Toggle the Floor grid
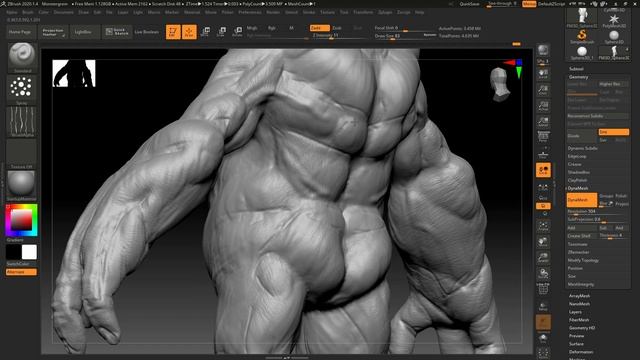Image resolution: width=640 pixels, height=360 pixels. click(543, 154)
